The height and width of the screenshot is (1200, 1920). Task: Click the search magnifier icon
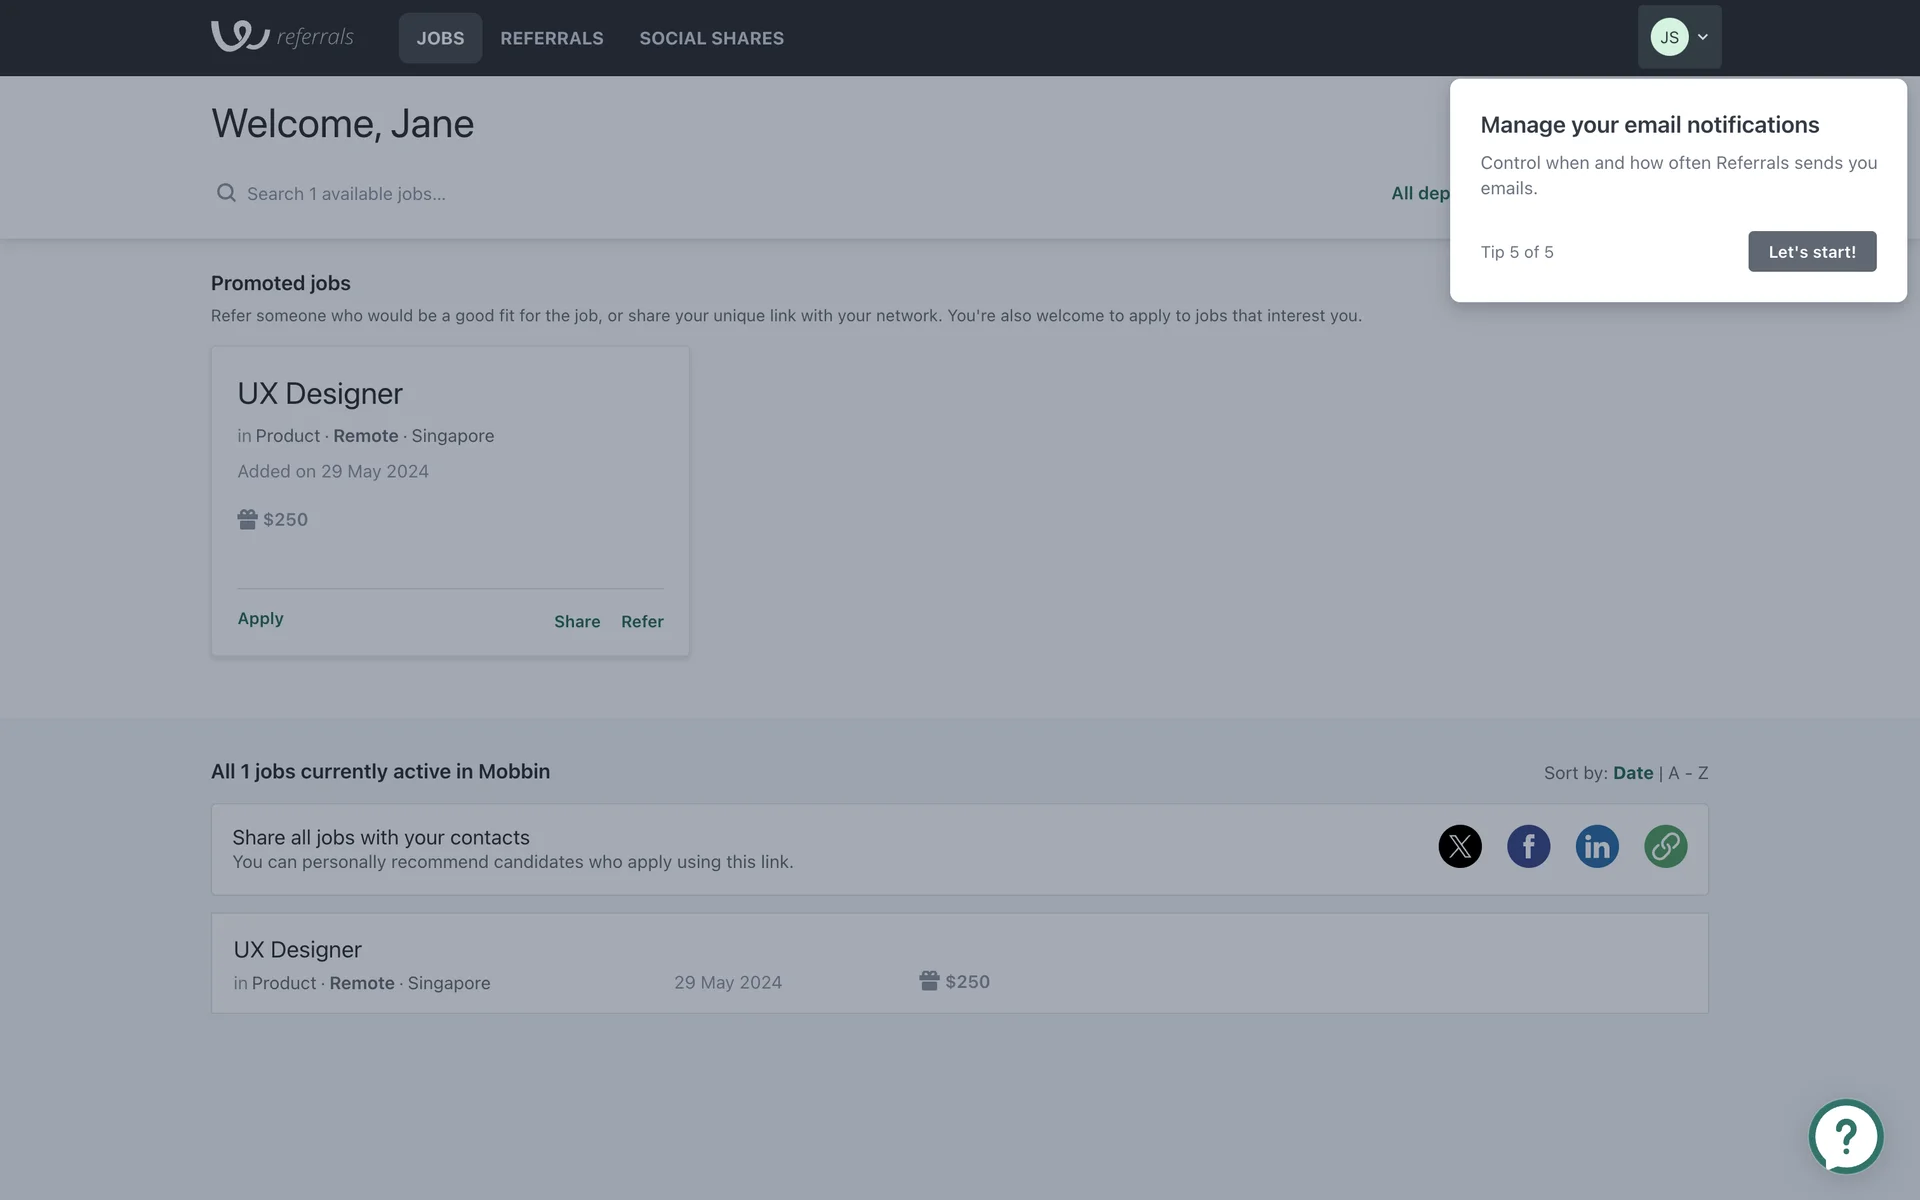226,193
